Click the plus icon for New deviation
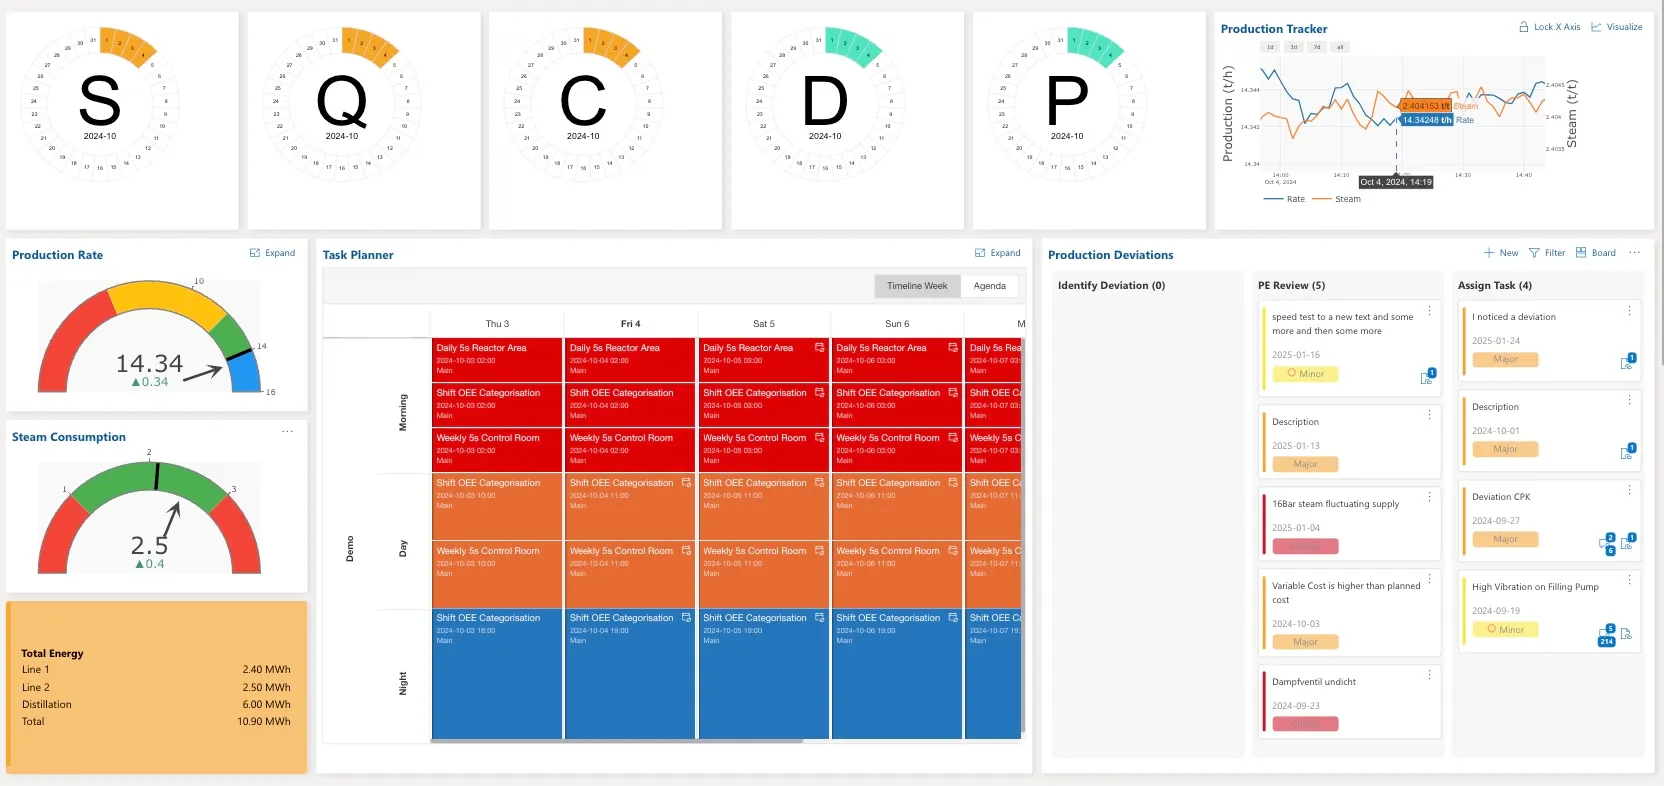 (1489, 253)
